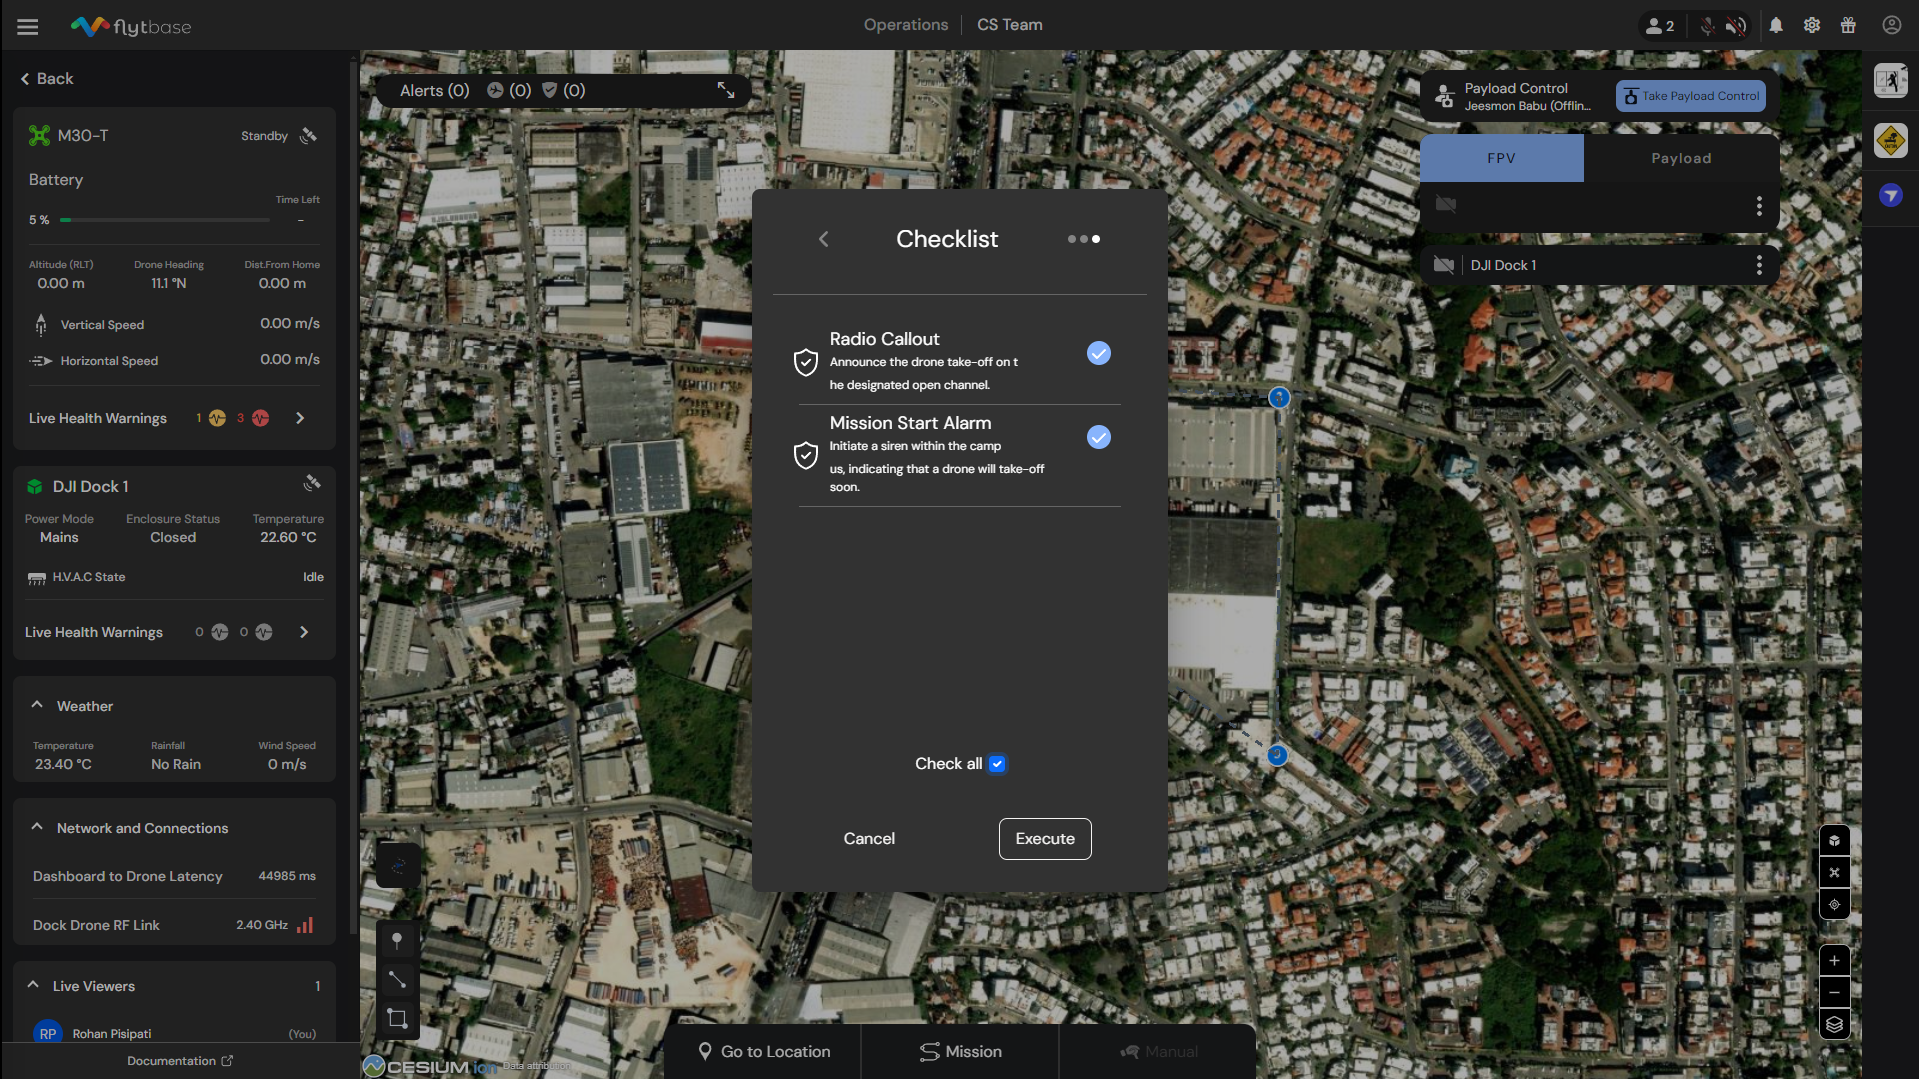Expand M30-T Live Health Warnings
This screenshot has height=1079, width=1919.
point(300,419)
